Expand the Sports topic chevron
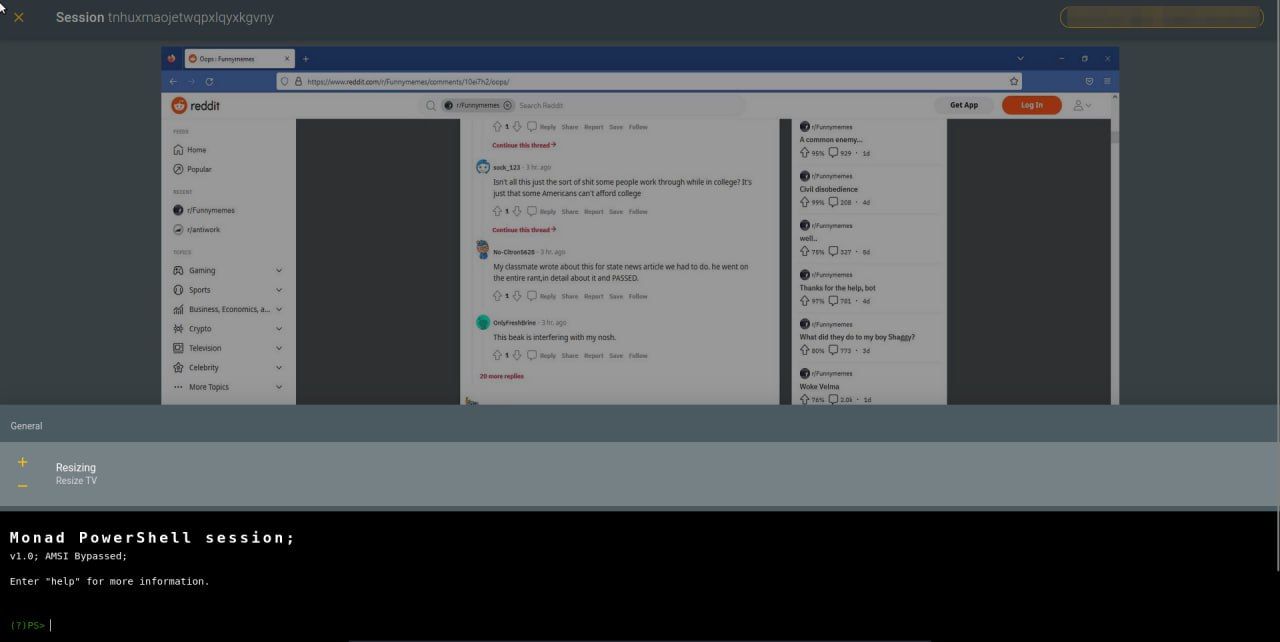Screen dimensions: 1280x642 click(x=279, y=290)
